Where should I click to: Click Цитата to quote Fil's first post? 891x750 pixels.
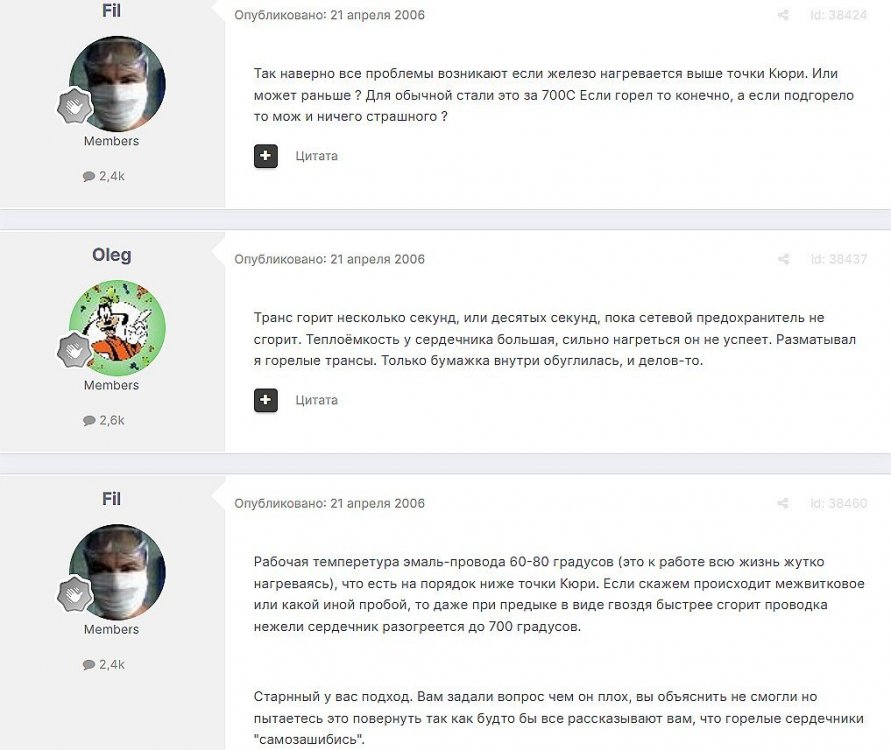point(317,156)
